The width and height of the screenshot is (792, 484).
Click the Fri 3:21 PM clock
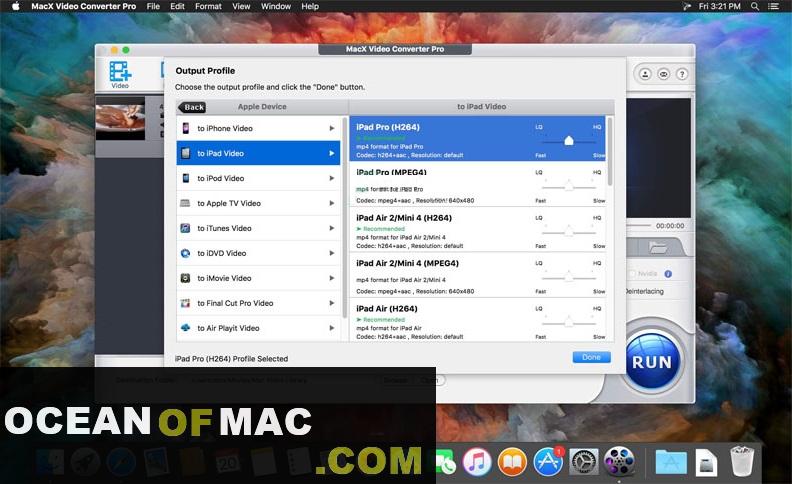[719, 6]
